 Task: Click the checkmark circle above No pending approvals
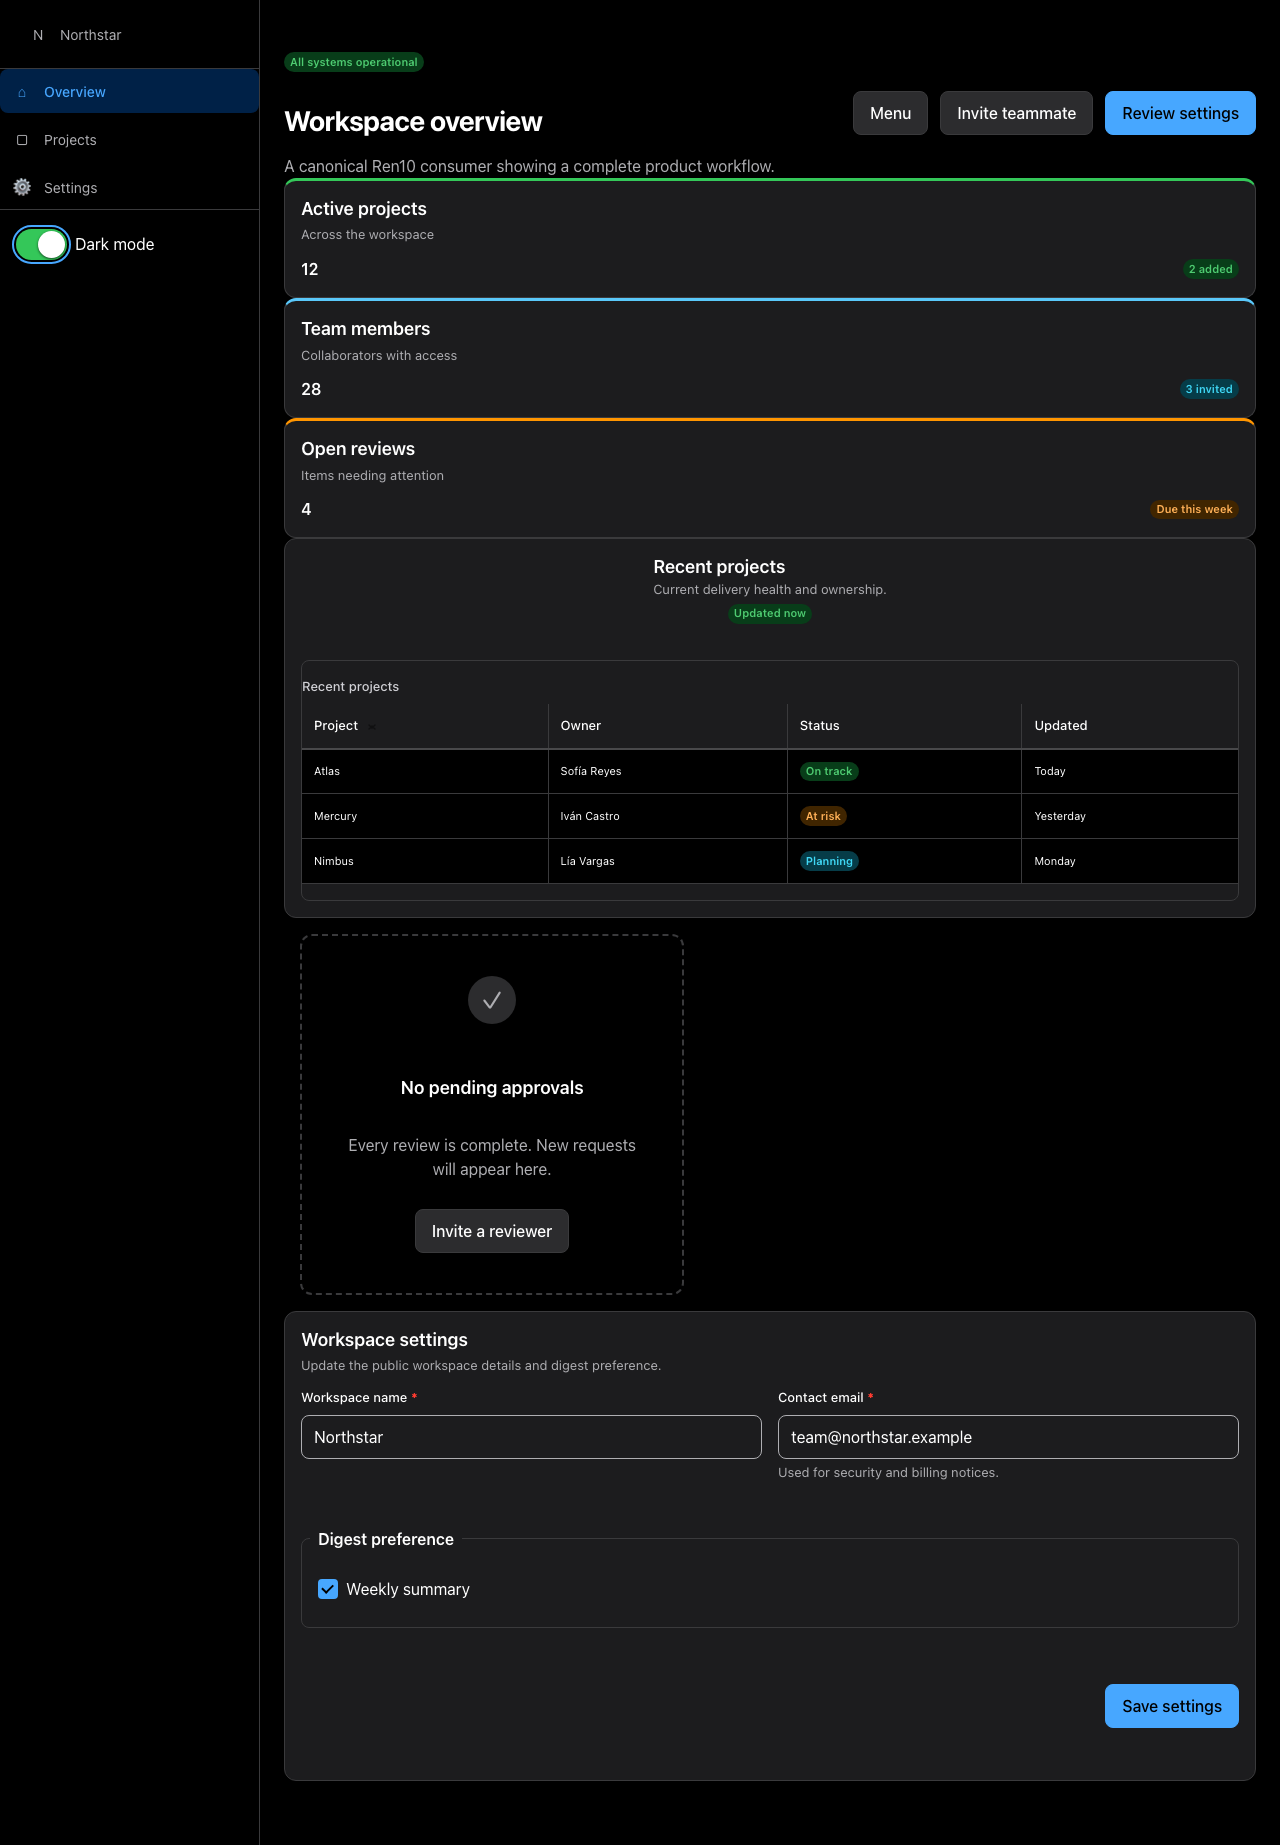(492, 1000)
